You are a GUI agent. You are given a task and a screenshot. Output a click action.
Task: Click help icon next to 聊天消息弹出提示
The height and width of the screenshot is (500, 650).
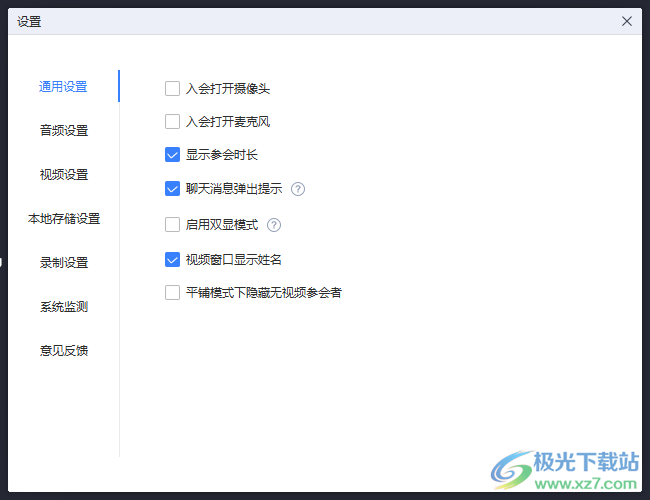[298, 189]
